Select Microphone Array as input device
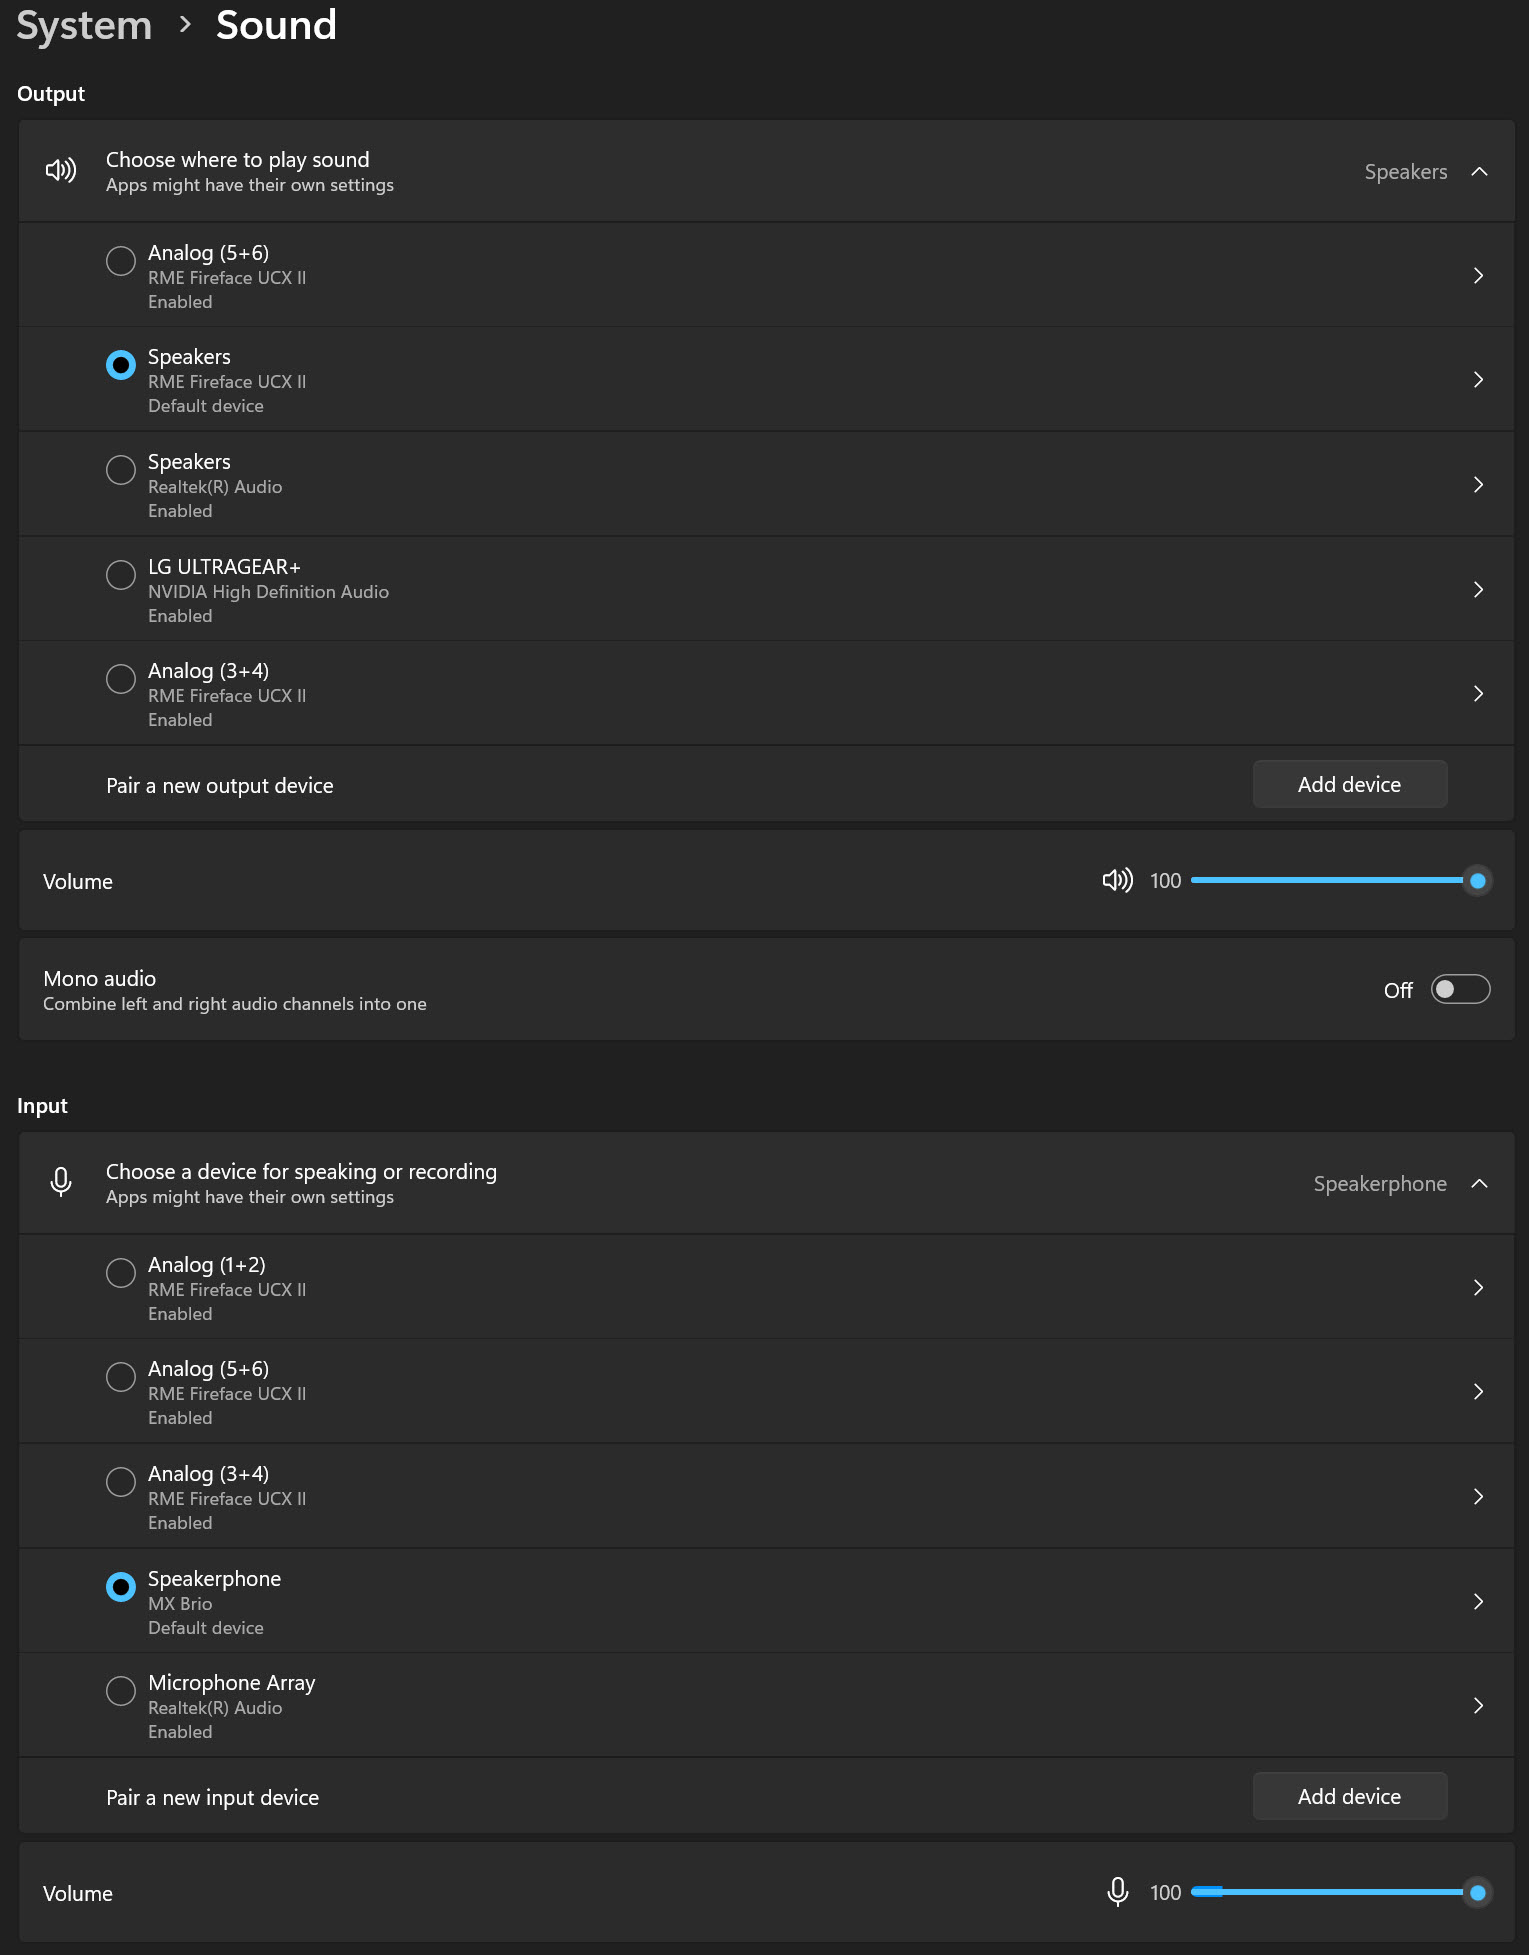The image size is (1529, 1955). coord(121,1691)
